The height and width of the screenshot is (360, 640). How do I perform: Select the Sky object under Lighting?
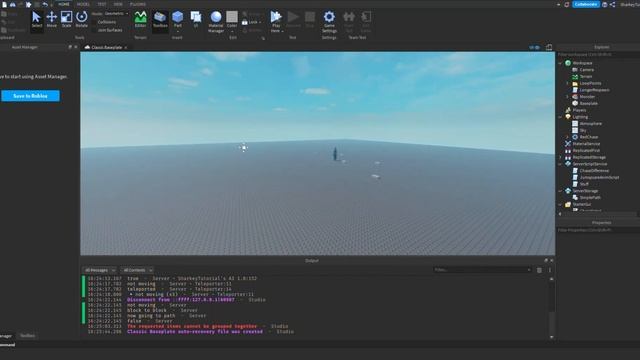tap(582, 130)
